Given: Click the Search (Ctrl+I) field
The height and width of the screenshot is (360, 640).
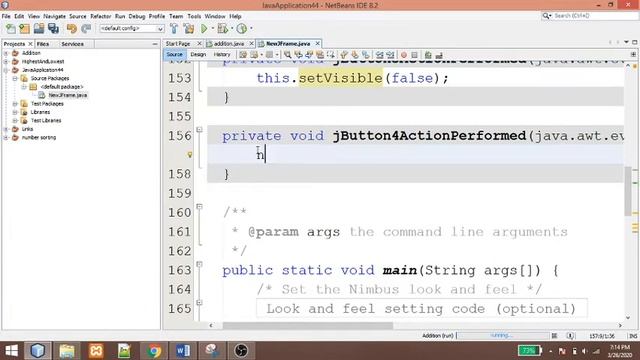Looking at the screenshot, I should (x=589, y=16).
